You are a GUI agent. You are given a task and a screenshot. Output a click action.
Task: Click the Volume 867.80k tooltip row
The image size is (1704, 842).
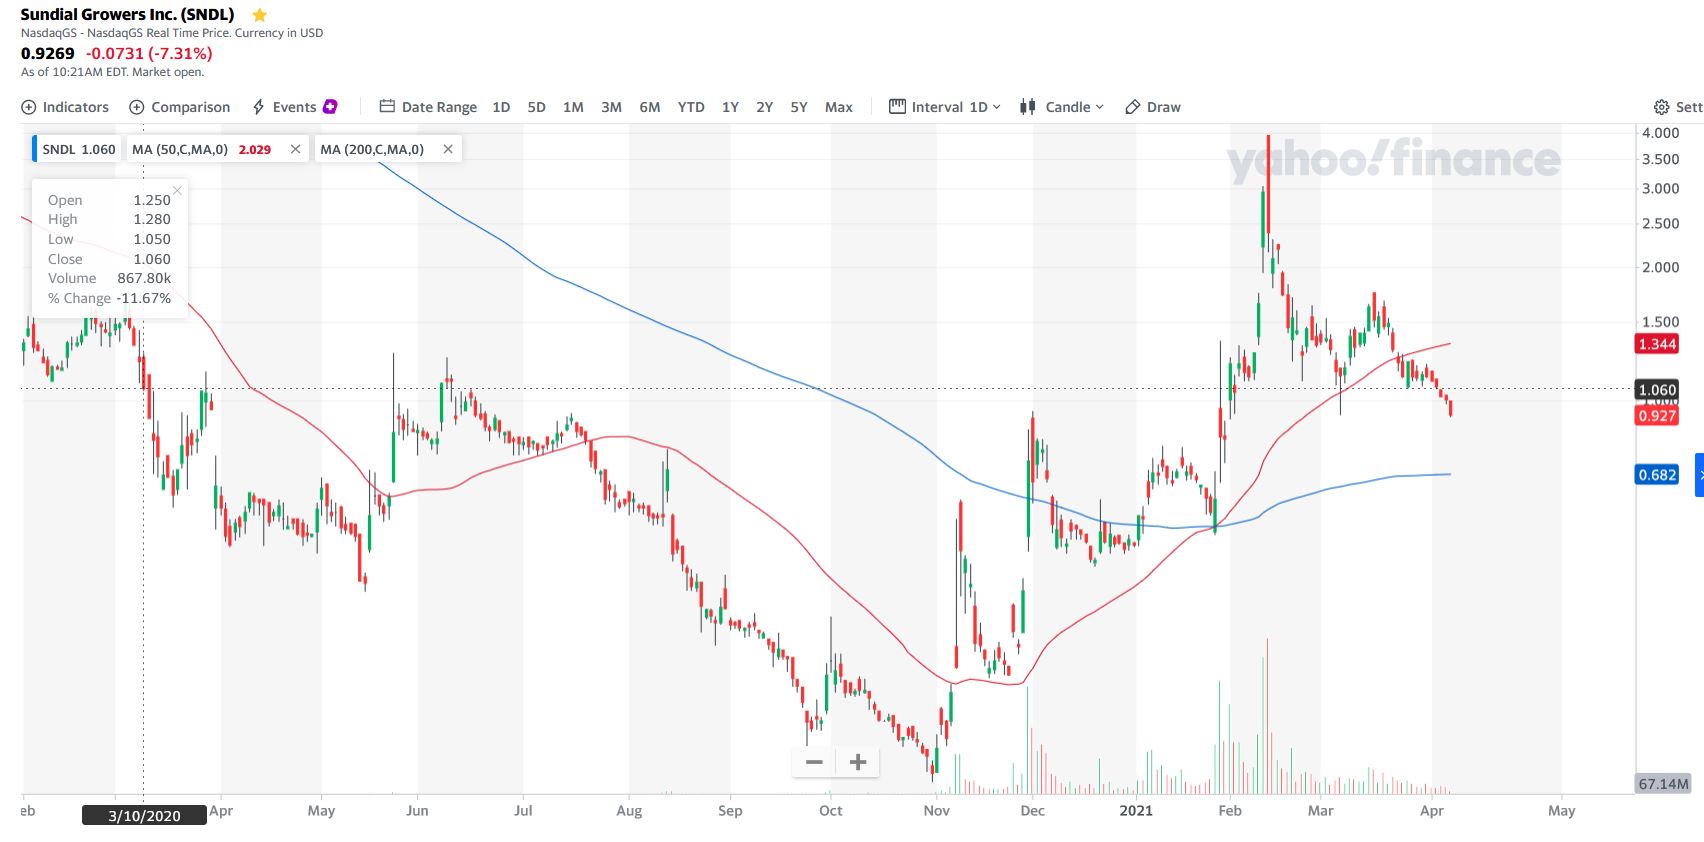pyautogui.click(x=109, y=278)
